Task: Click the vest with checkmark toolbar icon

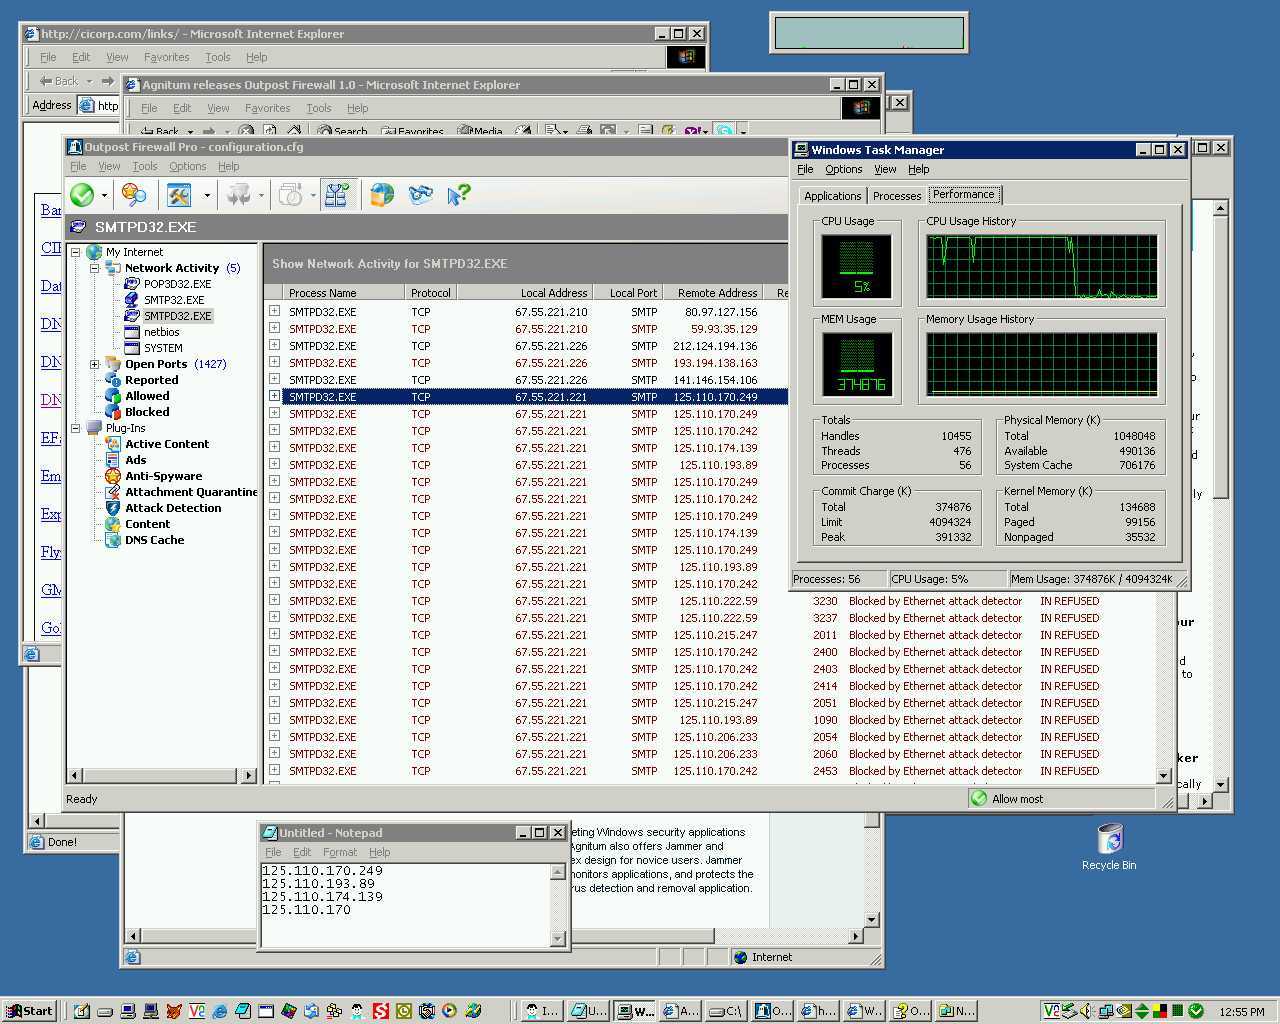Action: click(337, 195)
